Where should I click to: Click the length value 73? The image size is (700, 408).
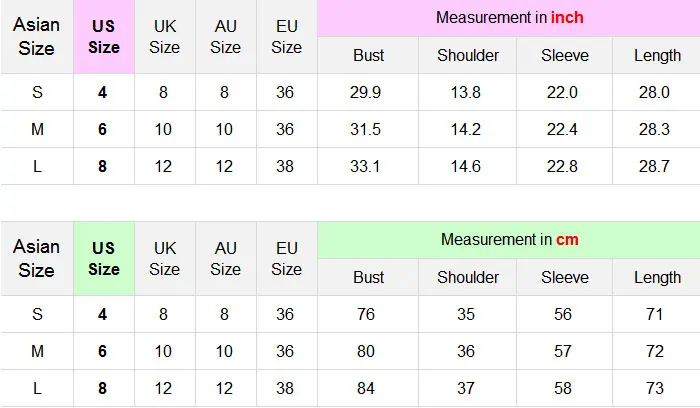coord(655,389)
